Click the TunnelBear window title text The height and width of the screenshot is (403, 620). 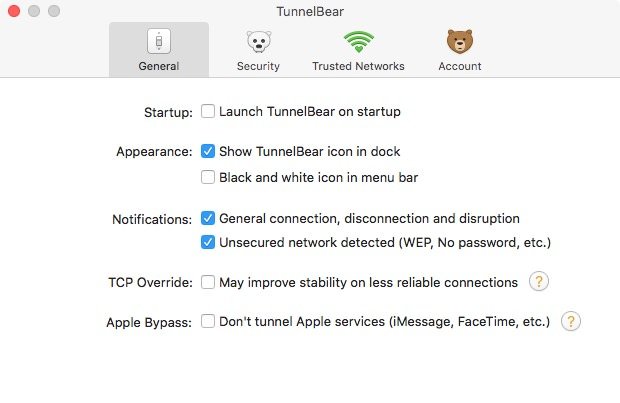[x=310, y=11]
